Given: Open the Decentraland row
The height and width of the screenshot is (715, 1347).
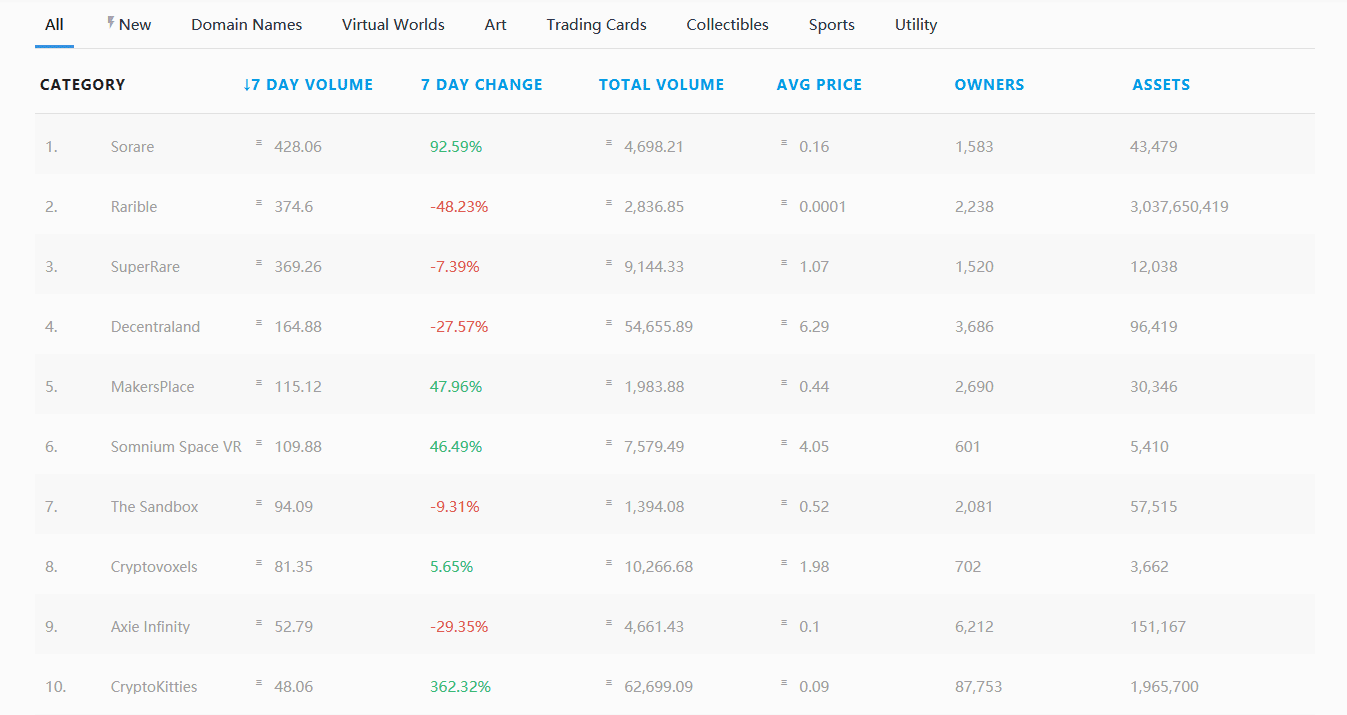Looking at the screenshot, I should (675, 326).
